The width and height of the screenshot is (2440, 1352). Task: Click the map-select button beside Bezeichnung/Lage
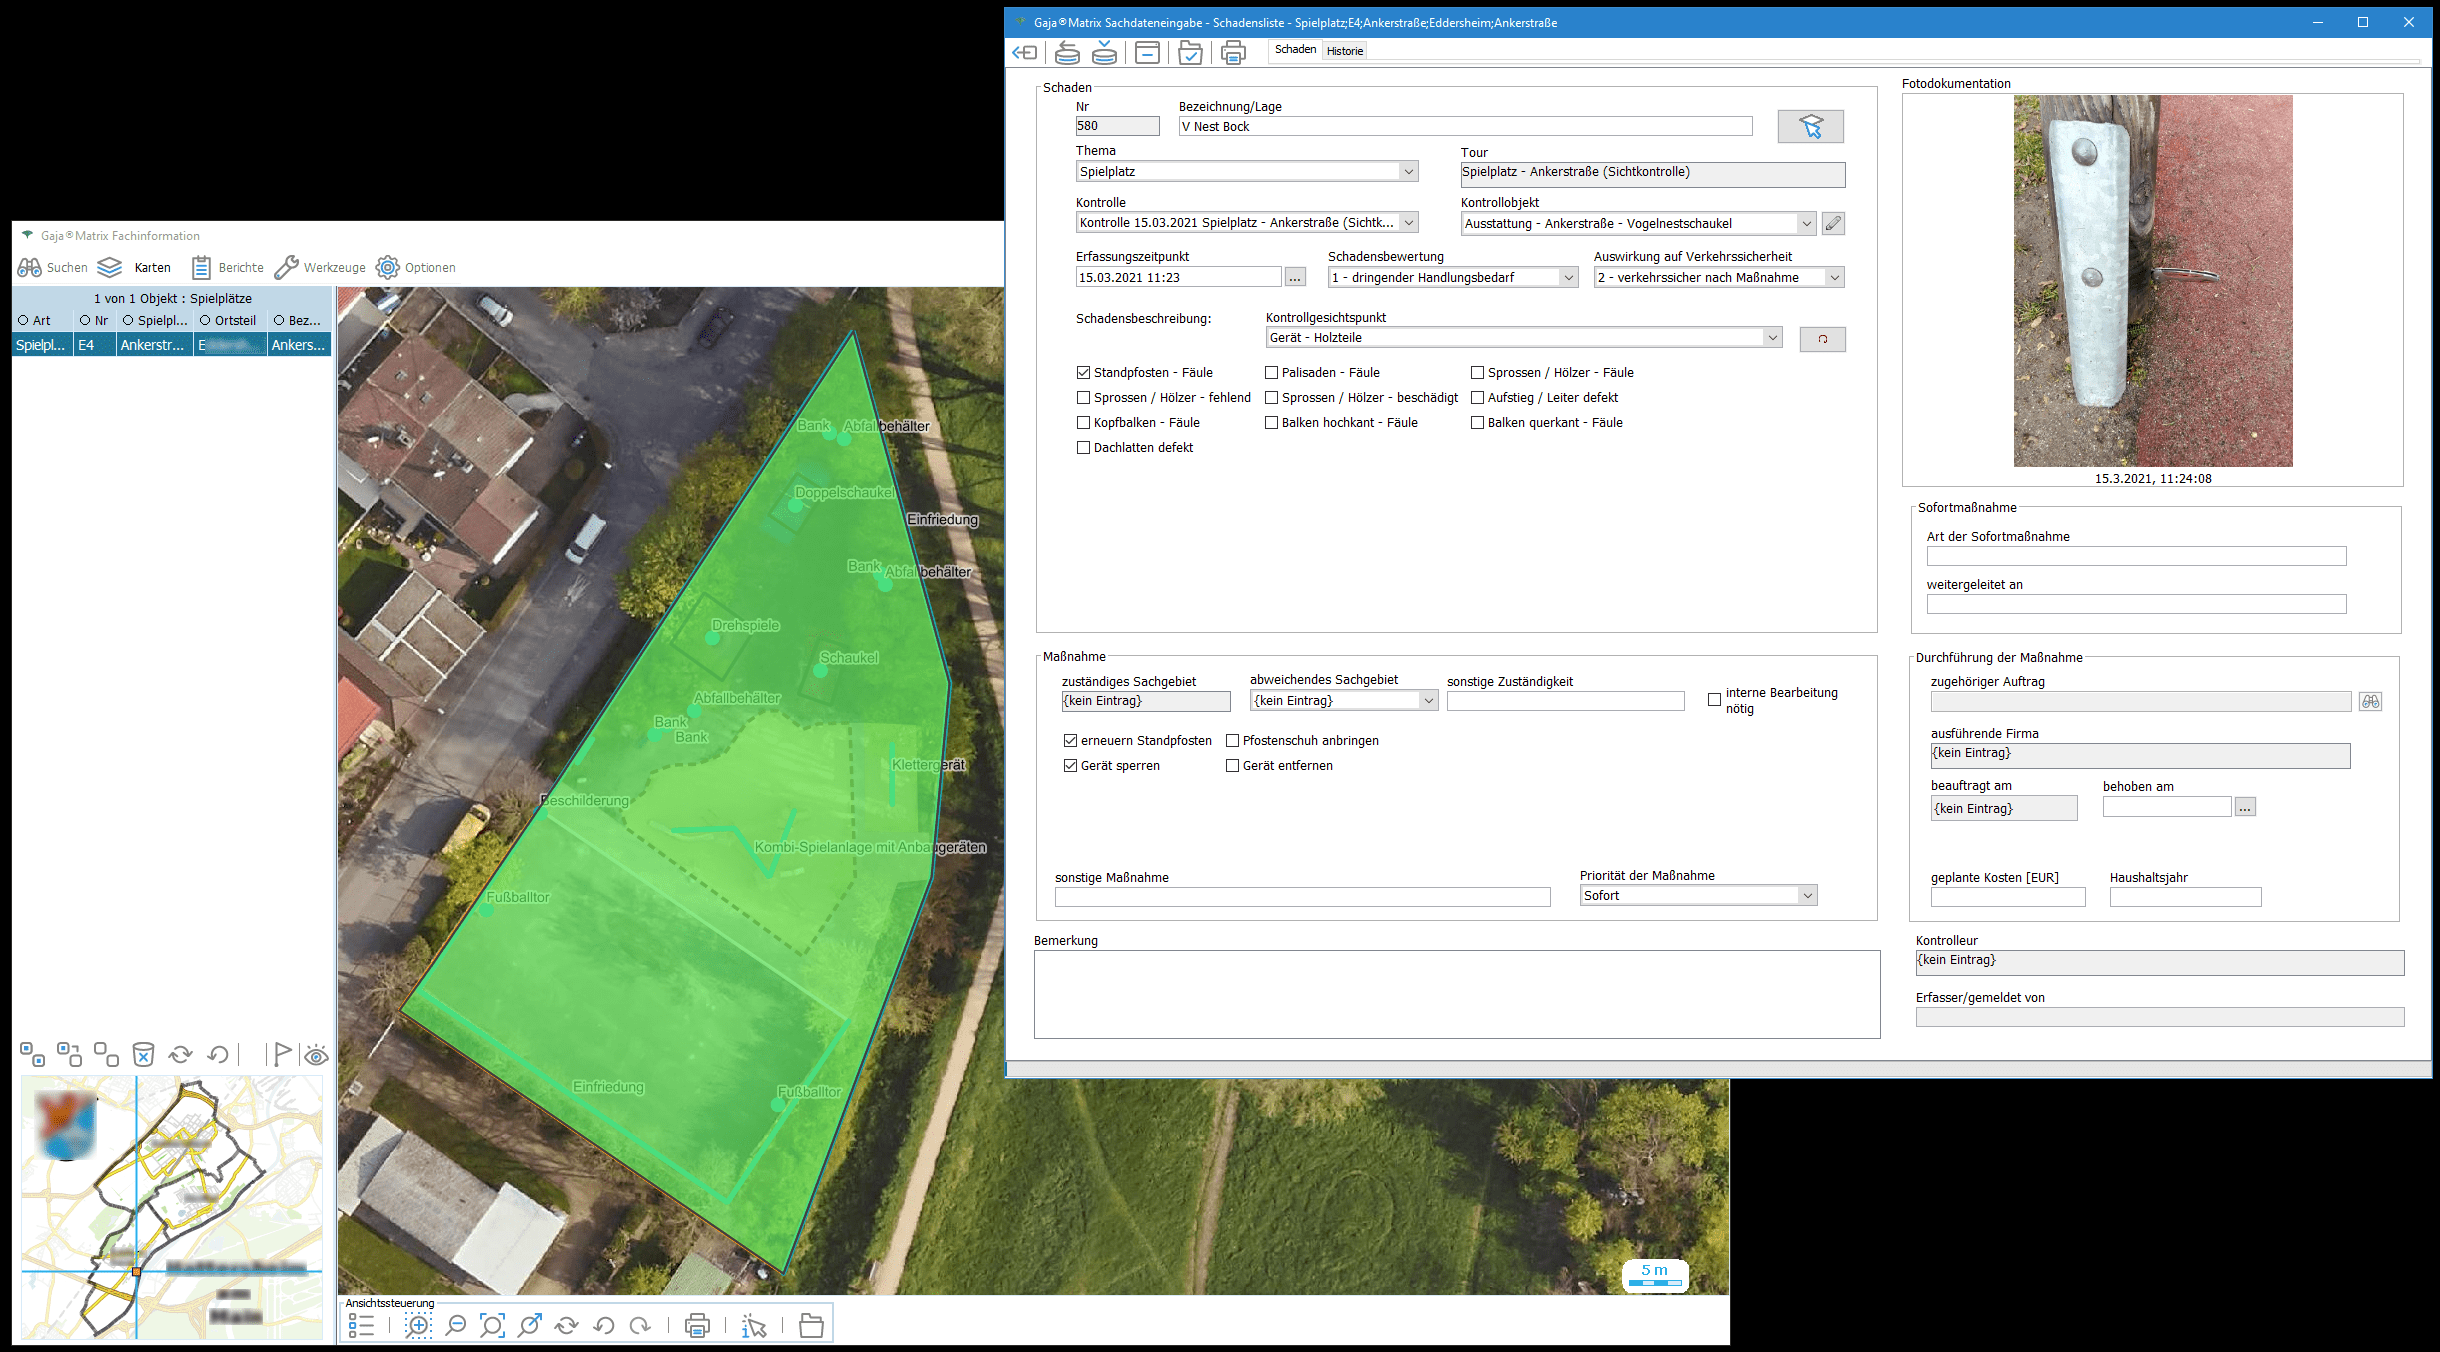(1810, 126)
